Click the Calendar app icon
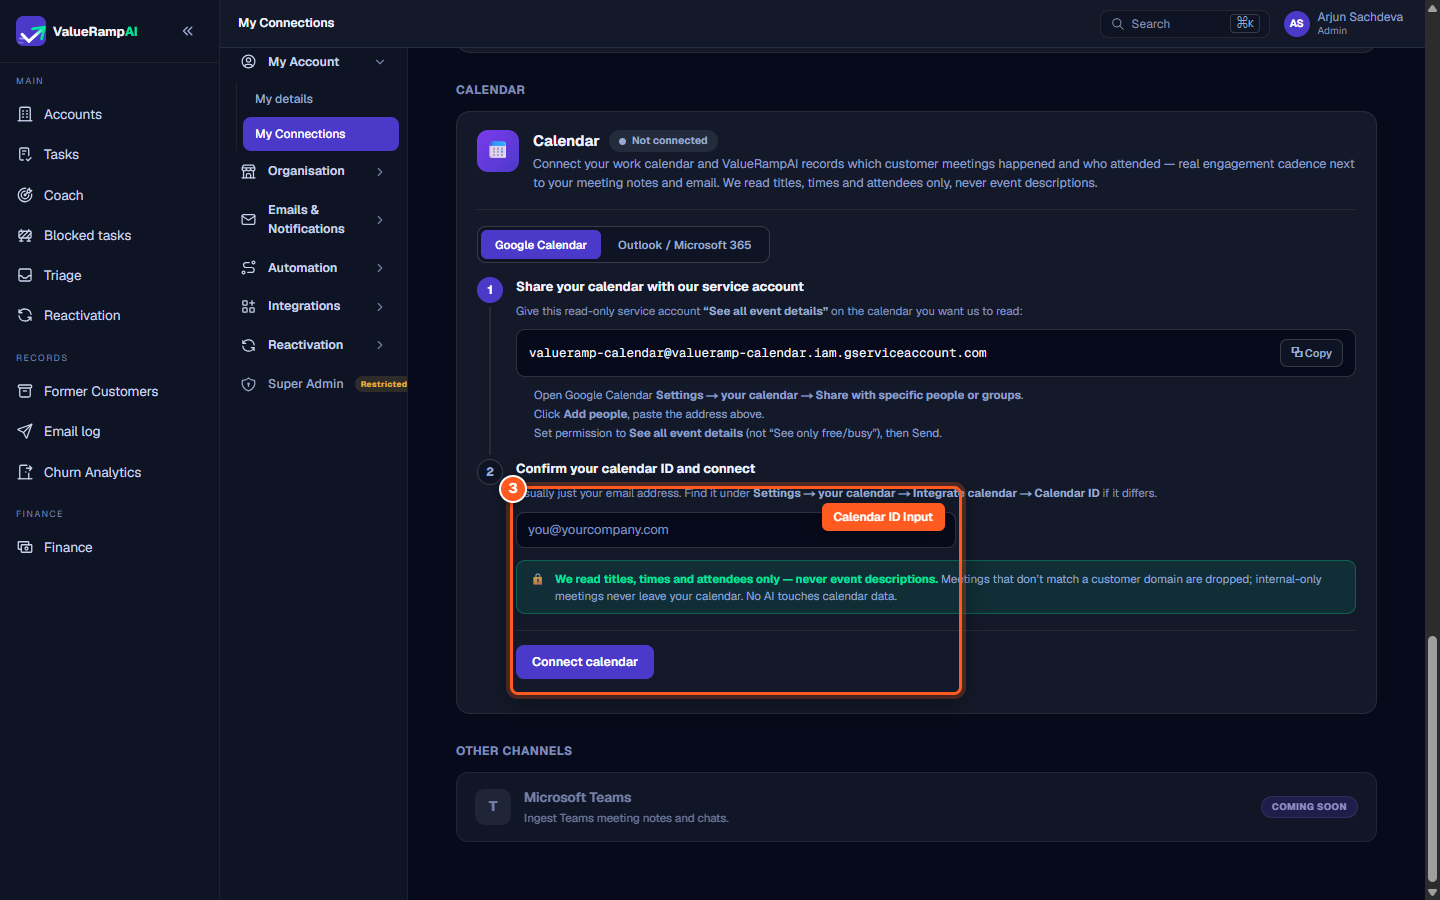The height and width of the screenshot is (900, 1440). pyautogui.click(x=498, y=151)
